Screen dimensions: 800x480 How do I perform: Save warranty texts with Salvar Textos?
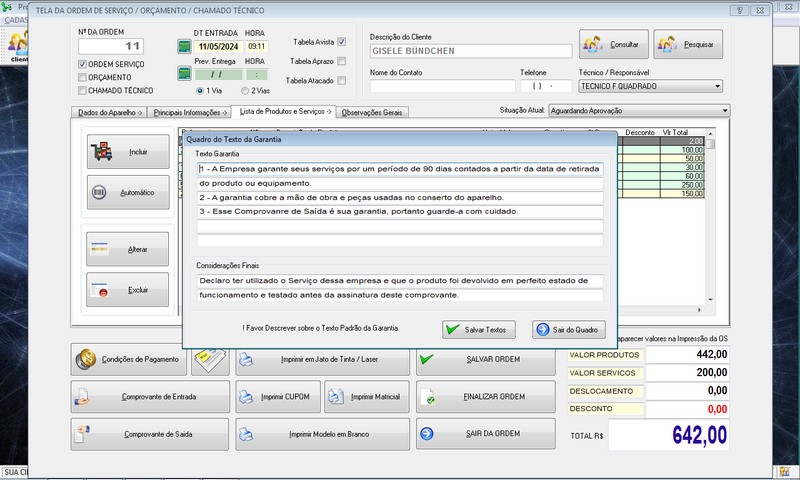pyautogui.click(x=479, y=330)
